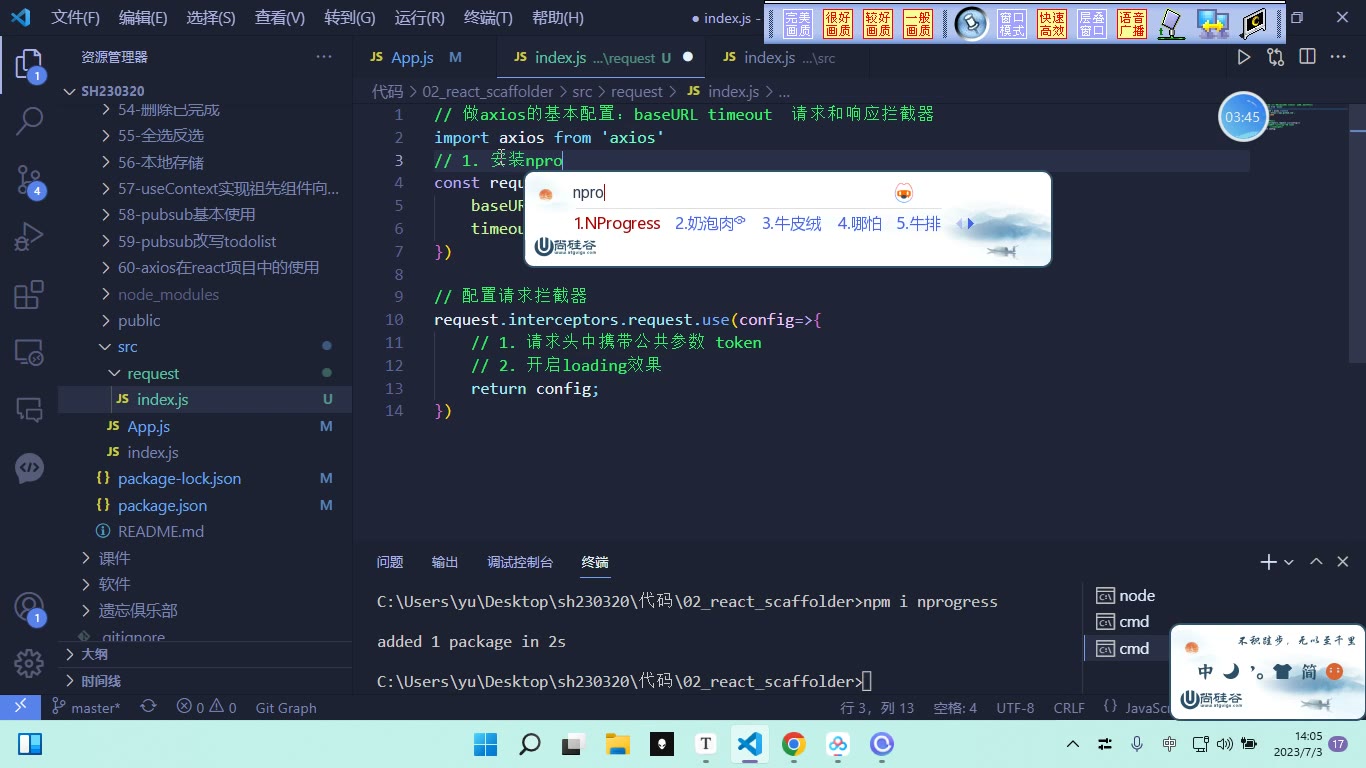Expand 60-axios在react项目中的使用 folder
The height and width of the screenshot is (768, 1366).
click(205, 267)
